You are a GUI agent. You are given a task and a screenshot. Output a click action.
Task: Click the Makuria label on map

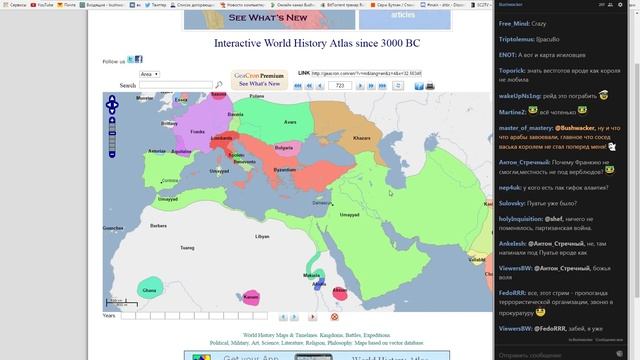pos(311,276)
